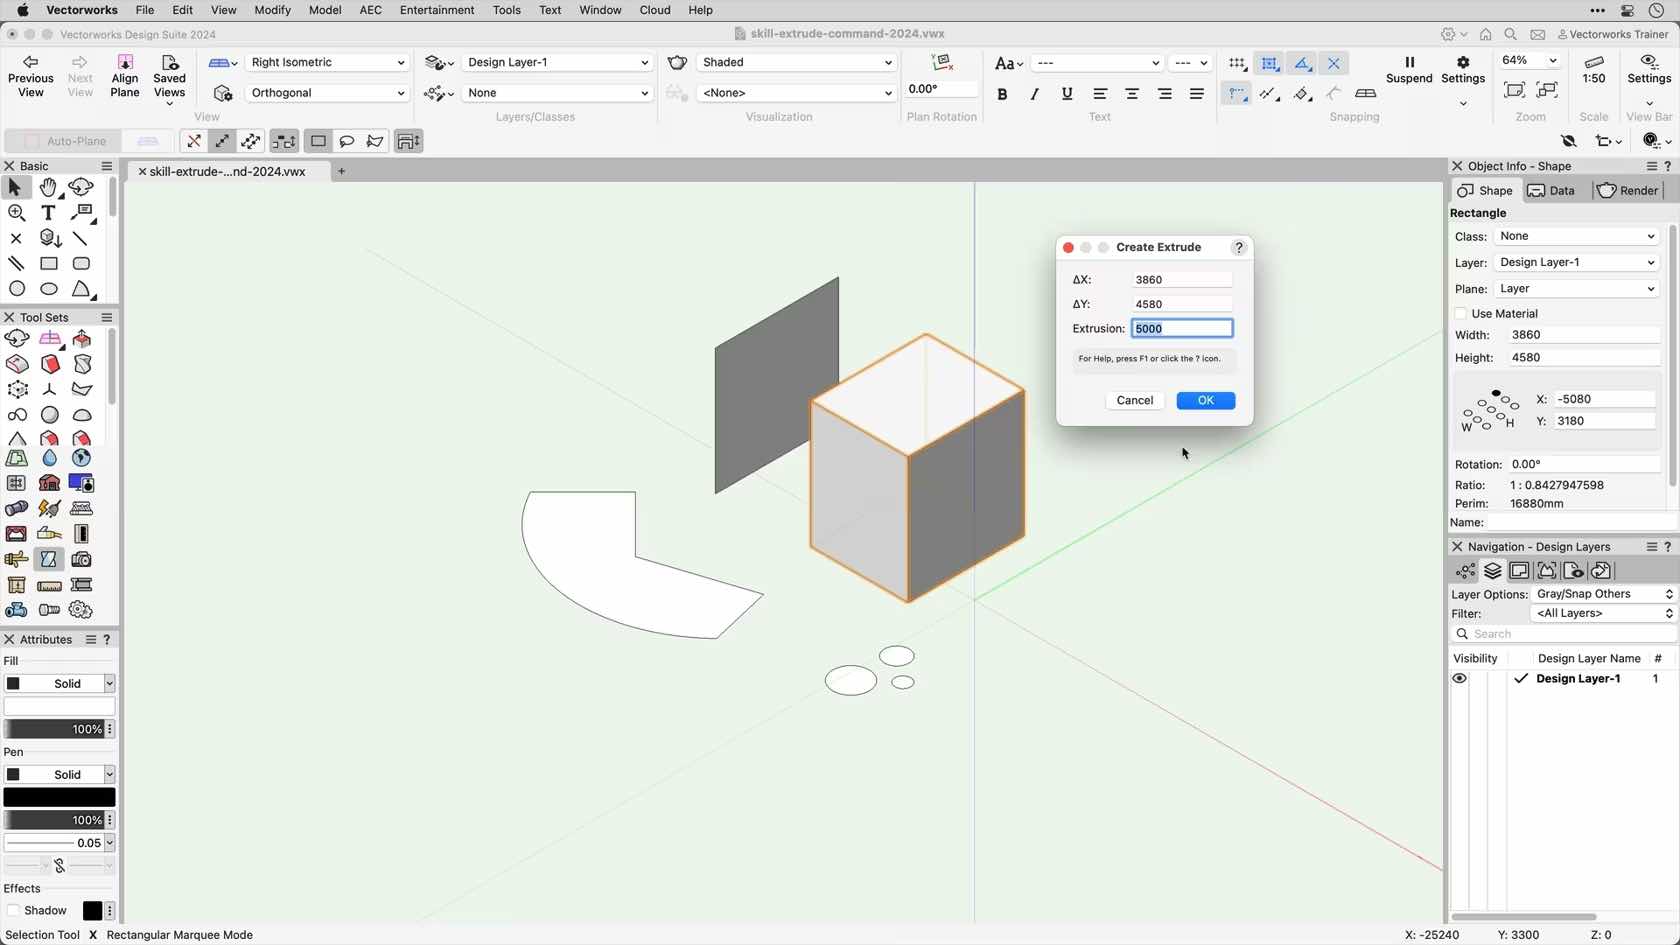The image size is (1680, 945).
Task: Toggle Design Layer-1 visibility eye
Action: tap(1459, 679)
